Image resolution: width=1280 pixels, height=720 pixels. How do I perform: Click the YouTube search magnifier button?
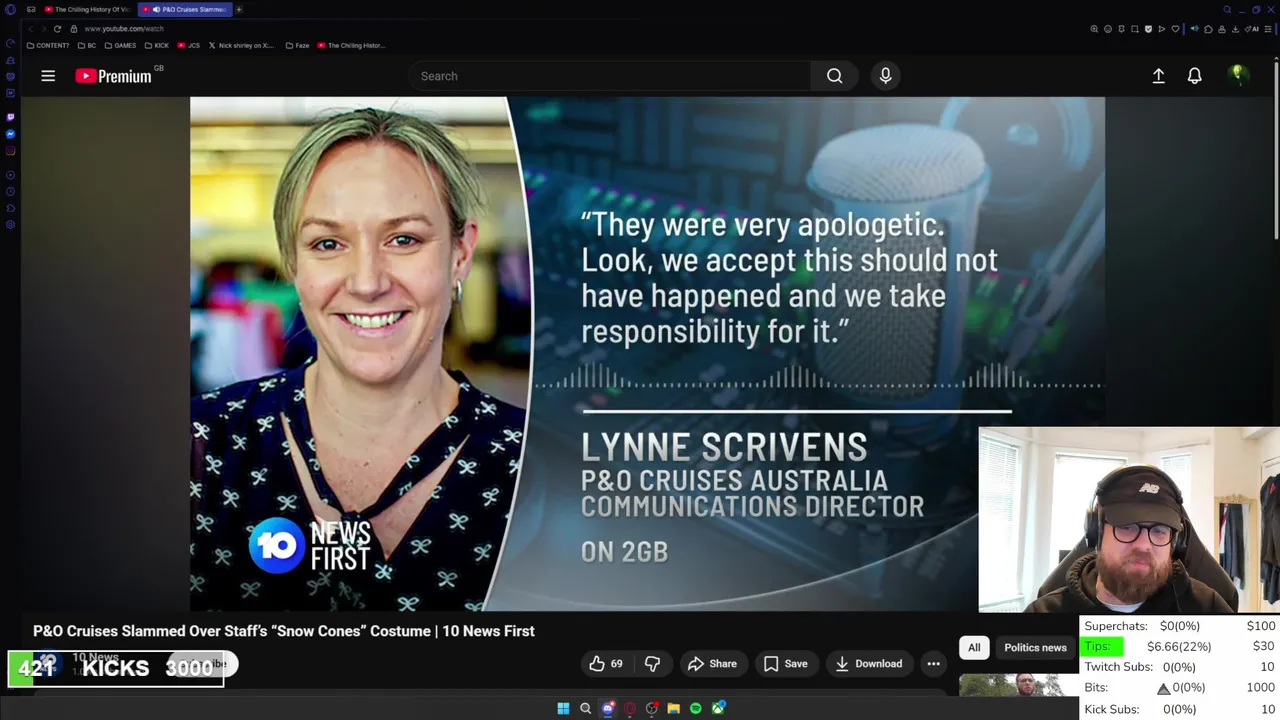pos(834,76)
